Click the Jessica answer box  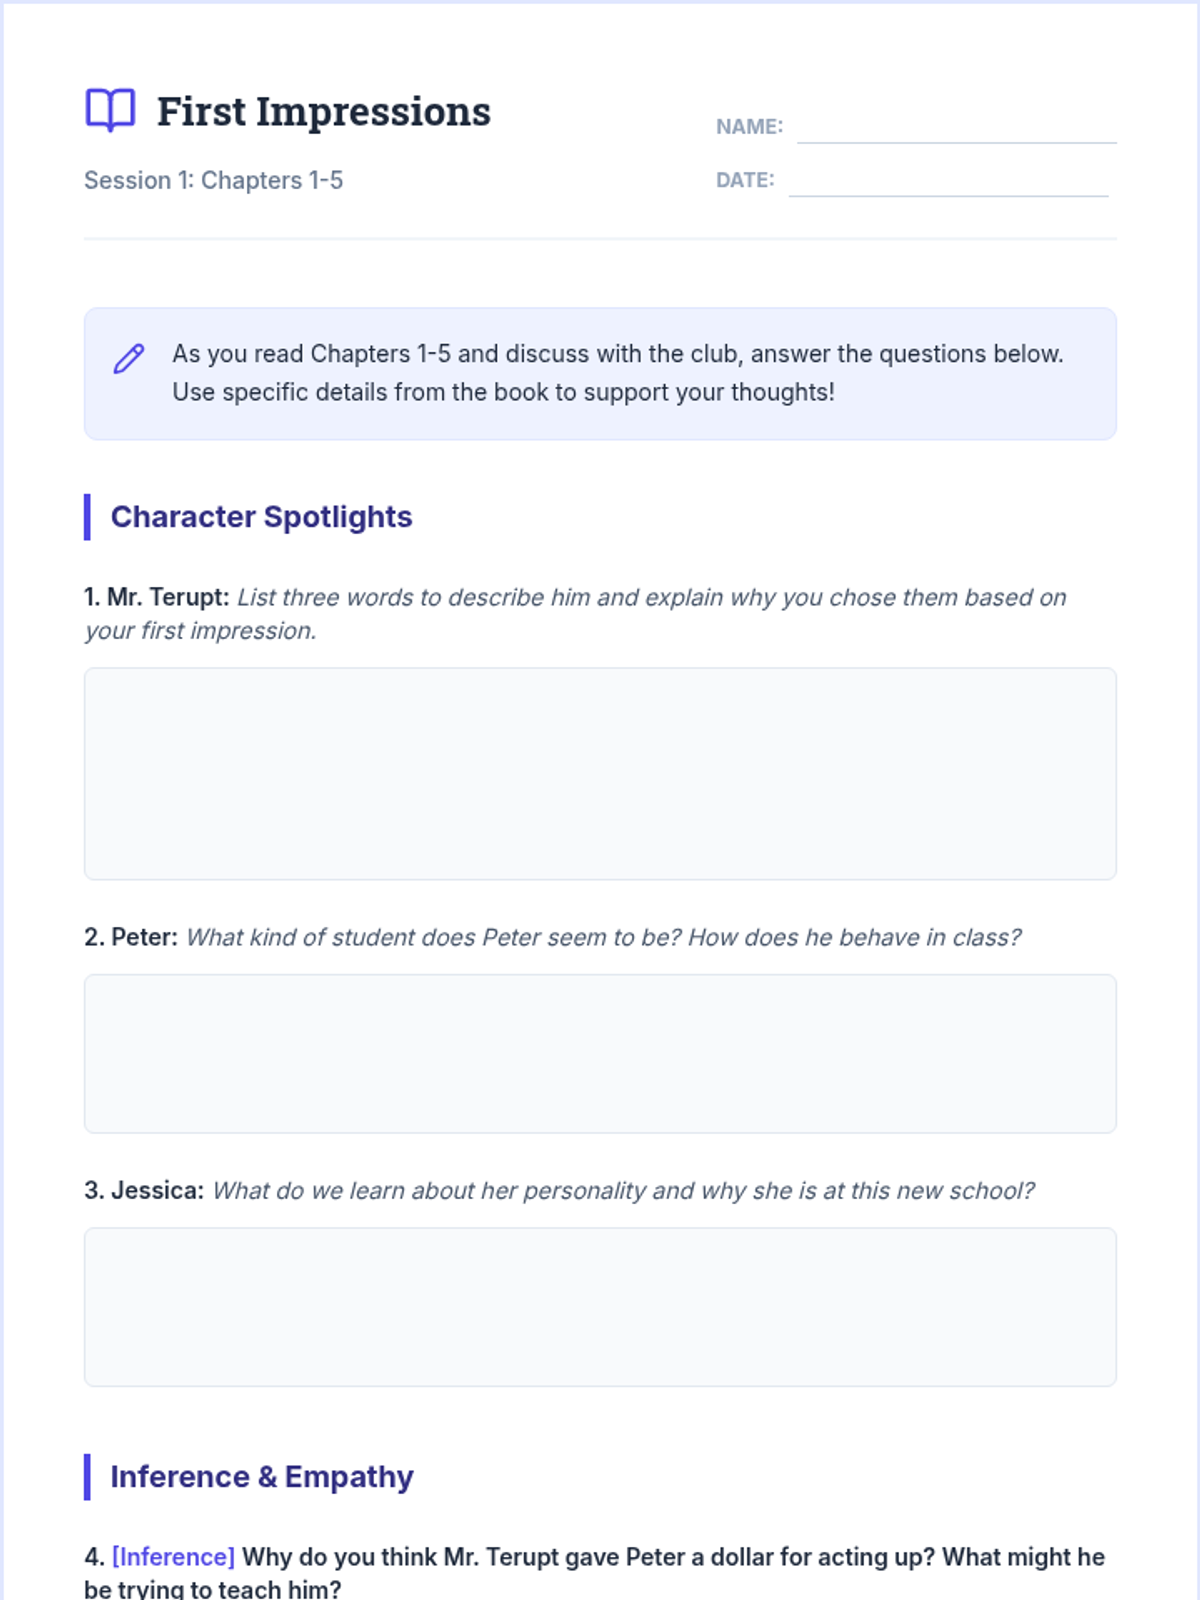coord(600,1306)
